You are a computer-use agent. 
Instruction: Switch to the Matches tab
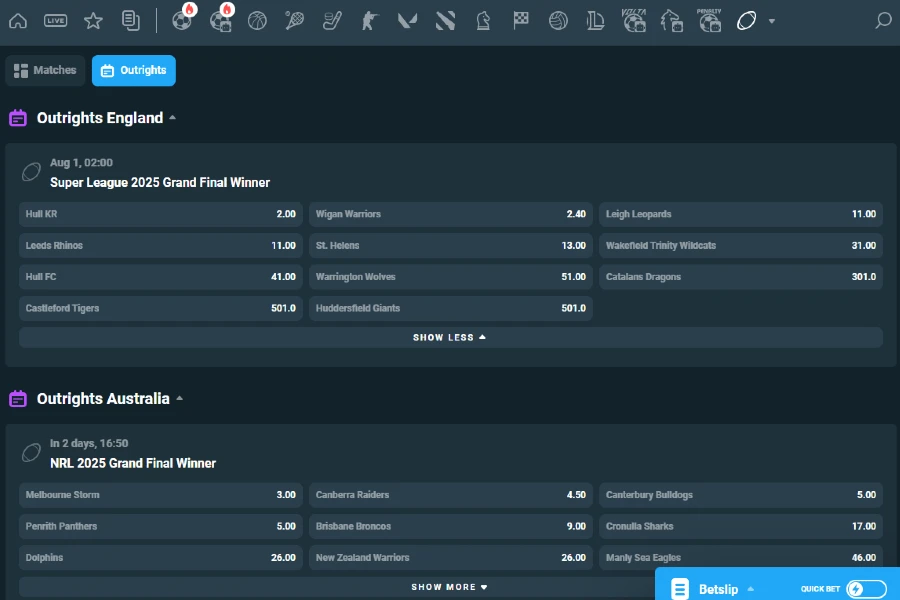pyautogui.click(x=45, y=70)
